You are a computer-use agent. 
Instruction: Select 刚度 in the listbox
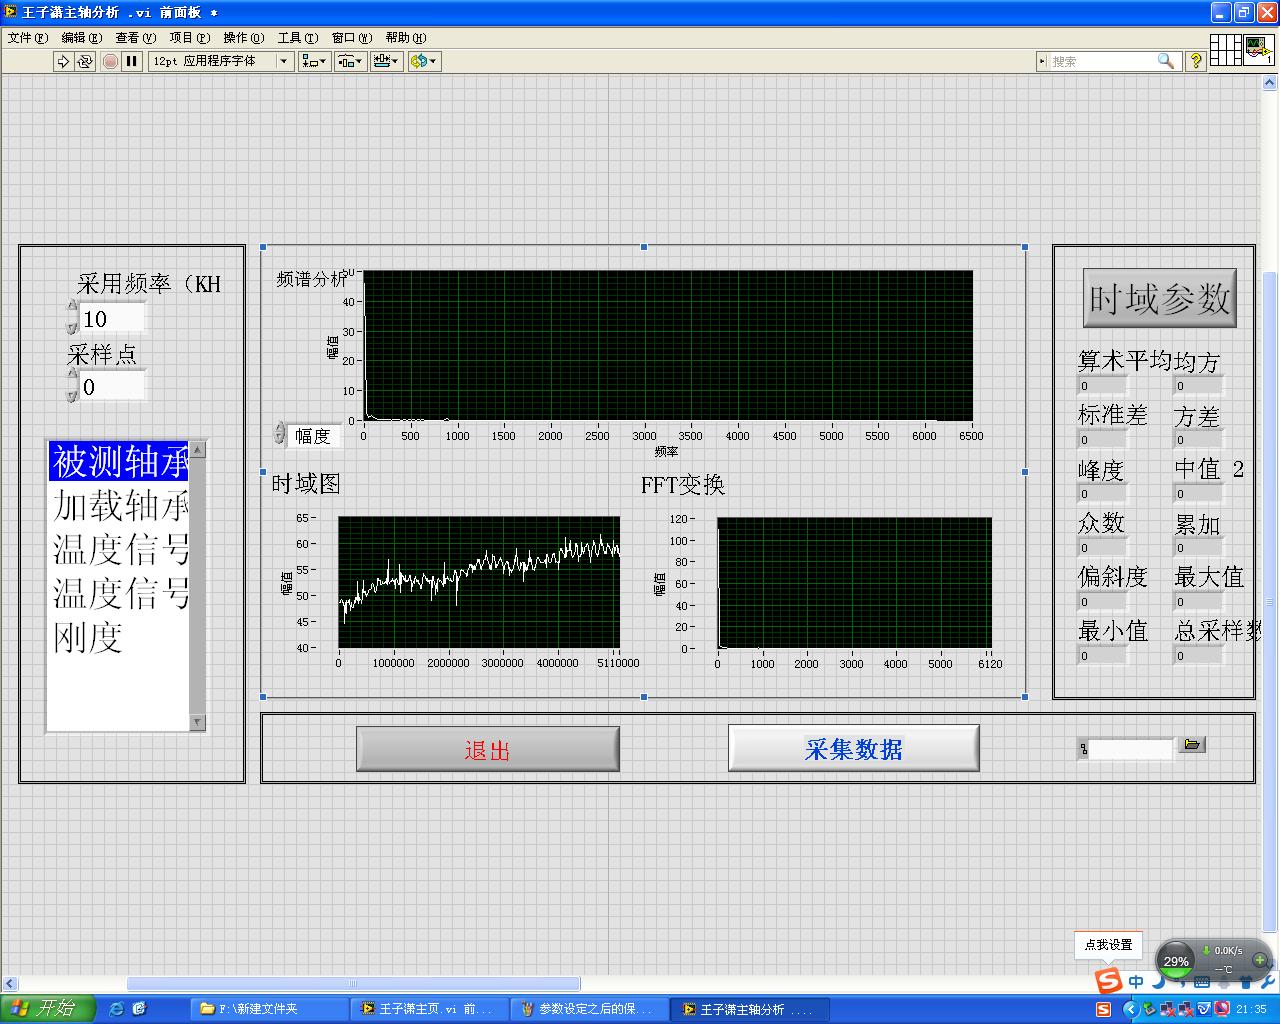tap(119, 637)
